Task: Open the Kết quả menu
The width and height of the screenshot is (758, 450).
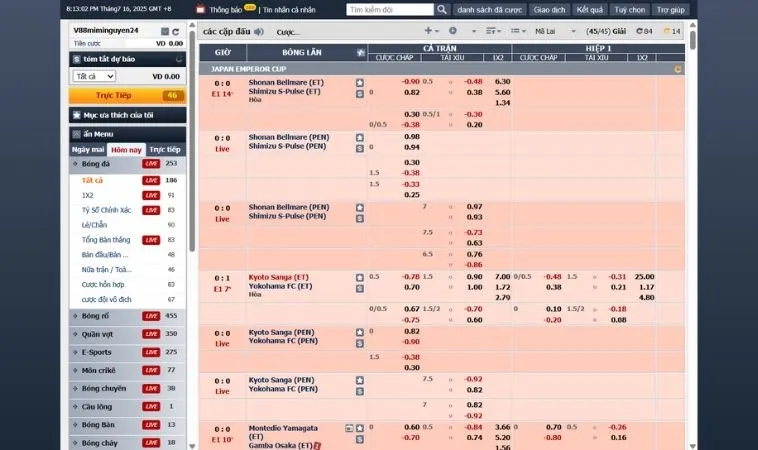Action: tap(589, 10)
